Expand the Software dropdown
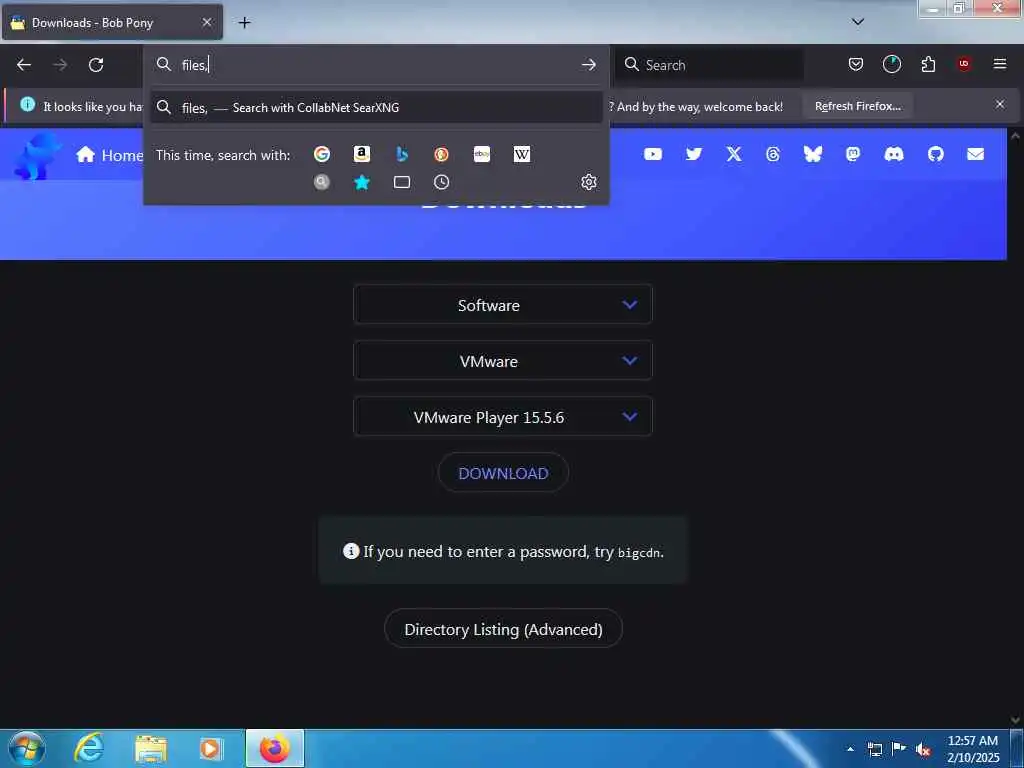This screenshot has width=1024, height=768. [503, 304]
